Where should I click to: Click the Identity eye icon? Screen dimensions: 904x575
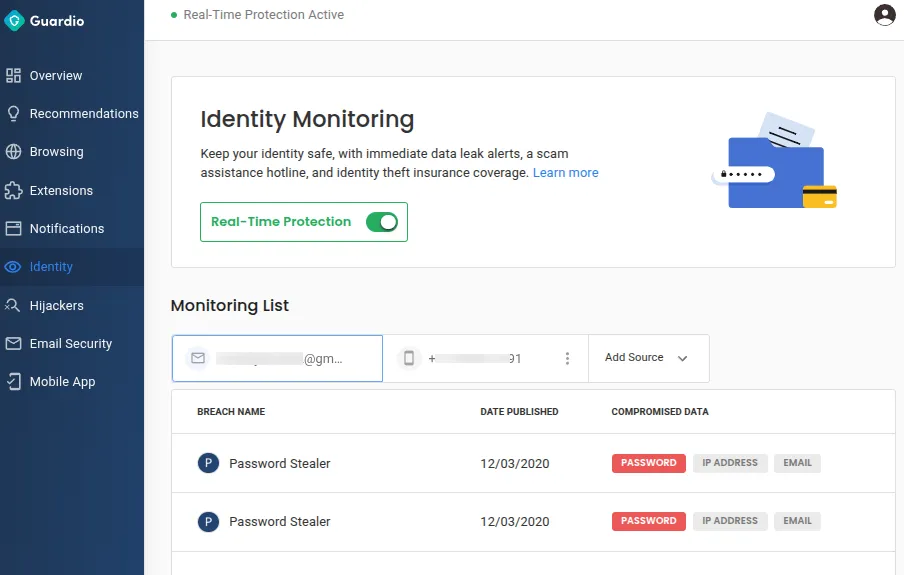point(13,267)
